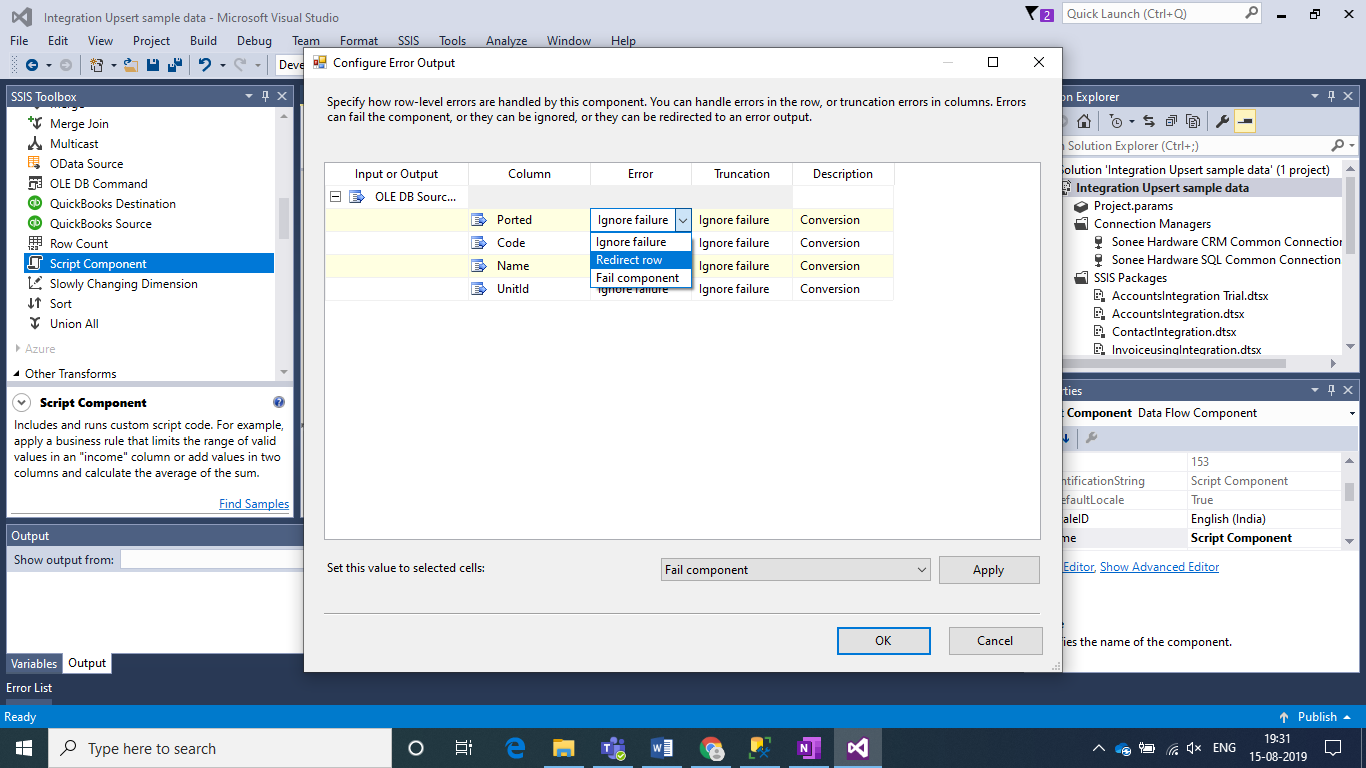
Task: Open the Show Advanced Editor link
Action: tap(1159, 567)
